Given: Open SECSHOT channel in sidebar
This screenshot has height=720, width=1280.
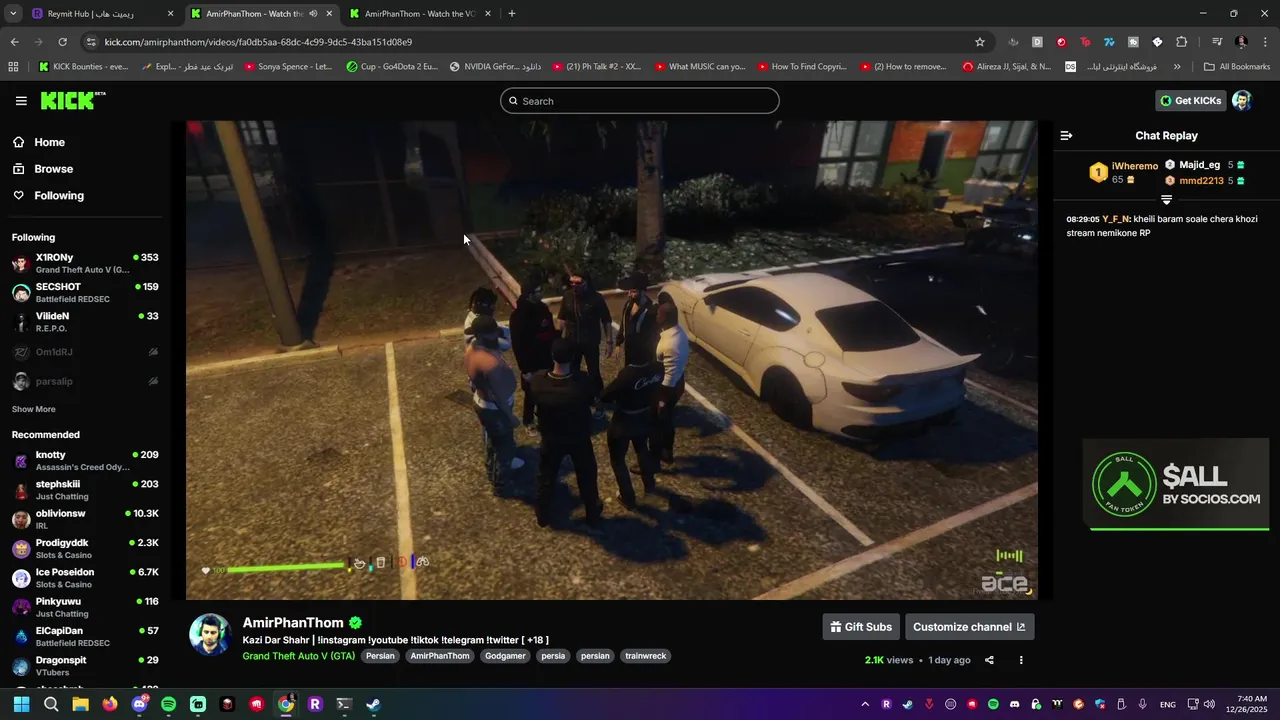Looking at the screenshot, I should point(85,293).
